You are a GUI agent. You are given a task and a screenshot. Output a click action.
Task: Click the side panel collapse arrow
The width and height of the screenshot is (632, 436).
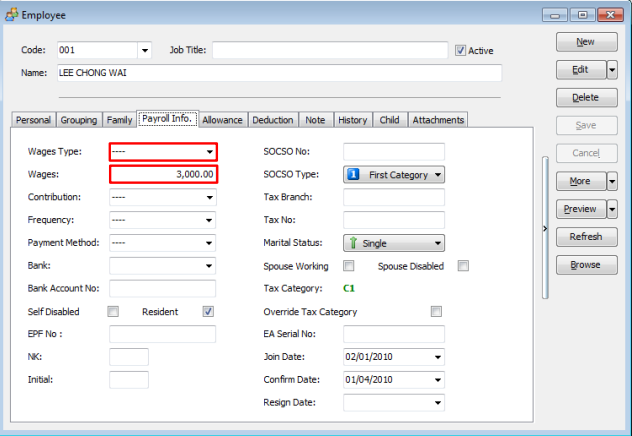click(x=544, y=229)
